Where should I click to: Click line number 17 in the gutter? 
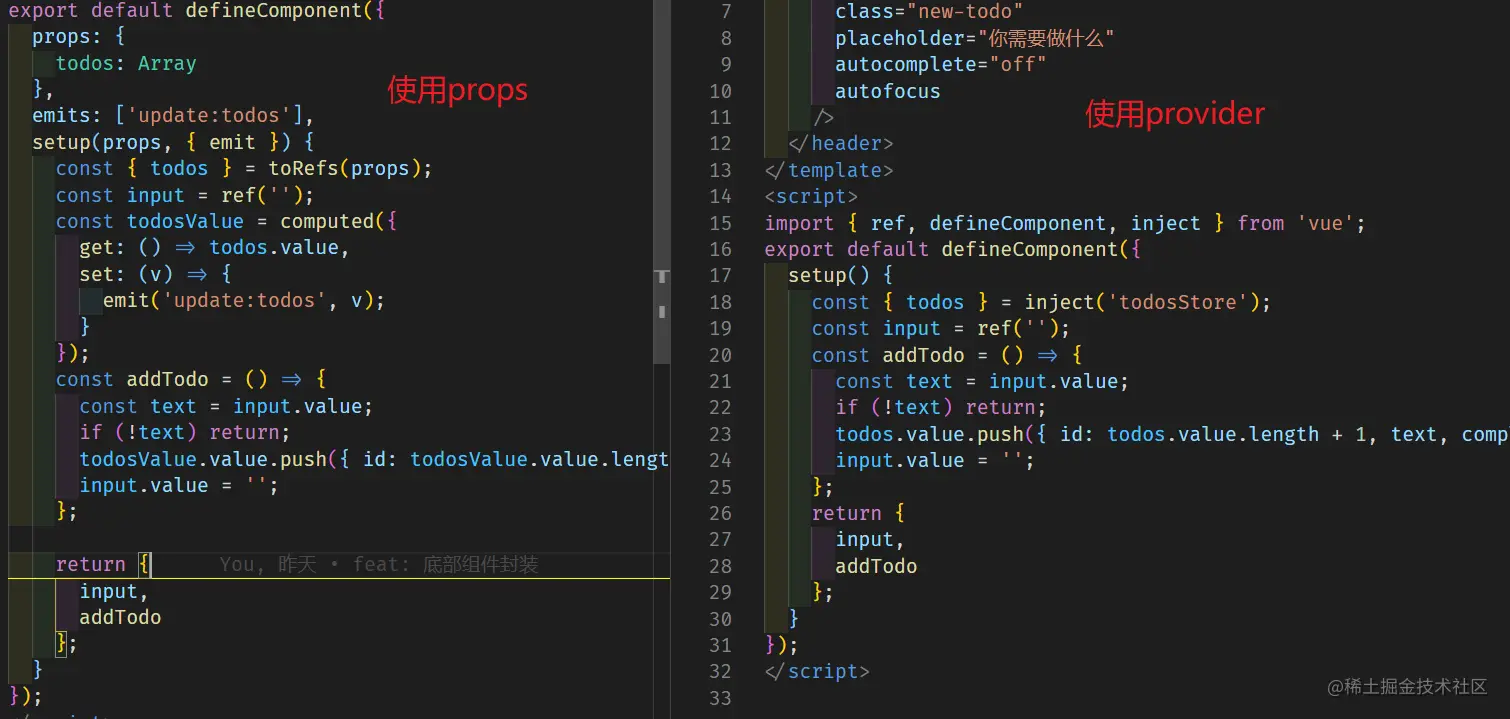(x=720, y=275)
